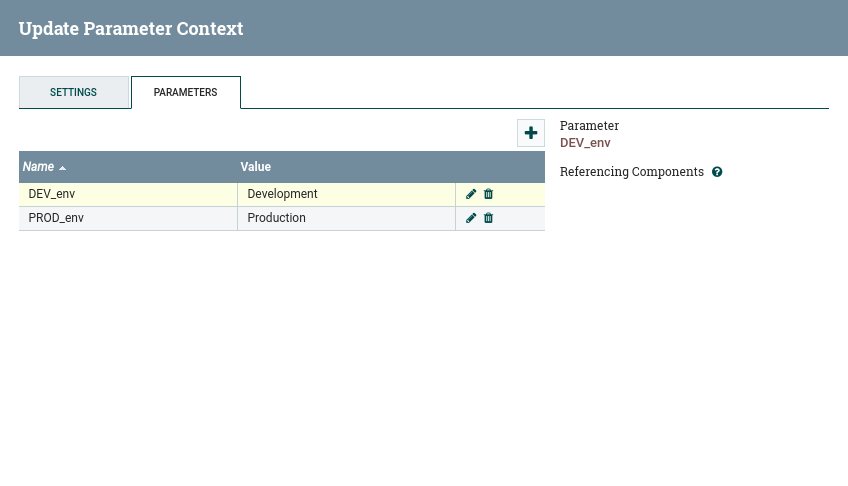Edit the PROD_env parameter with pencil icon
Viewport: 848px width, 486px height.
click(471, 218)
